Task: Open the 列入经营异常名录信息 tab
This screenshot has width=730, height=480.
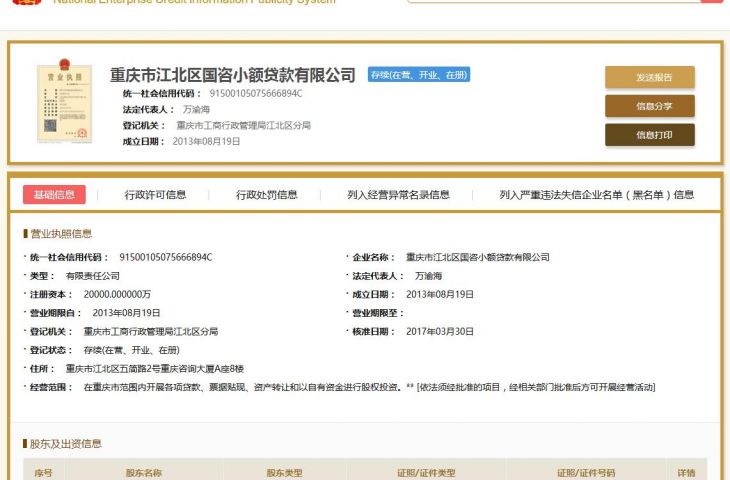Action: (398, 195)
